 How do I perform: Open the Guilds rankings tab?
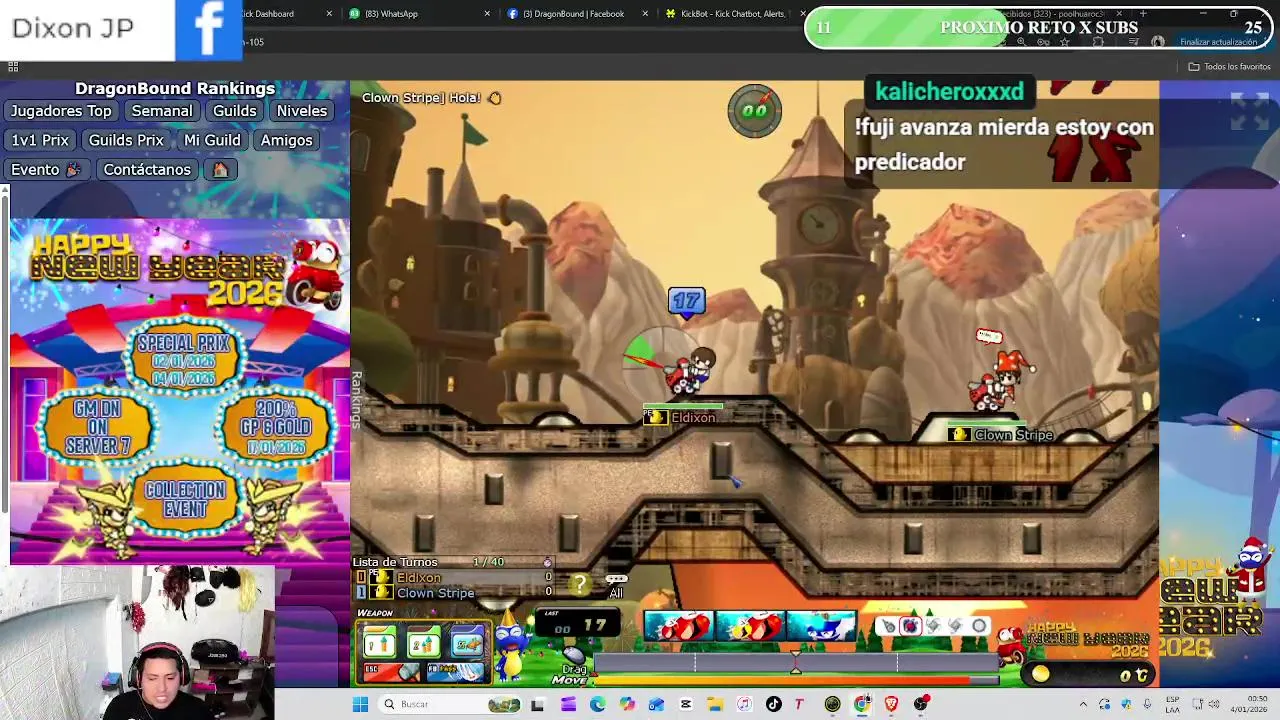tap(235, 111)
